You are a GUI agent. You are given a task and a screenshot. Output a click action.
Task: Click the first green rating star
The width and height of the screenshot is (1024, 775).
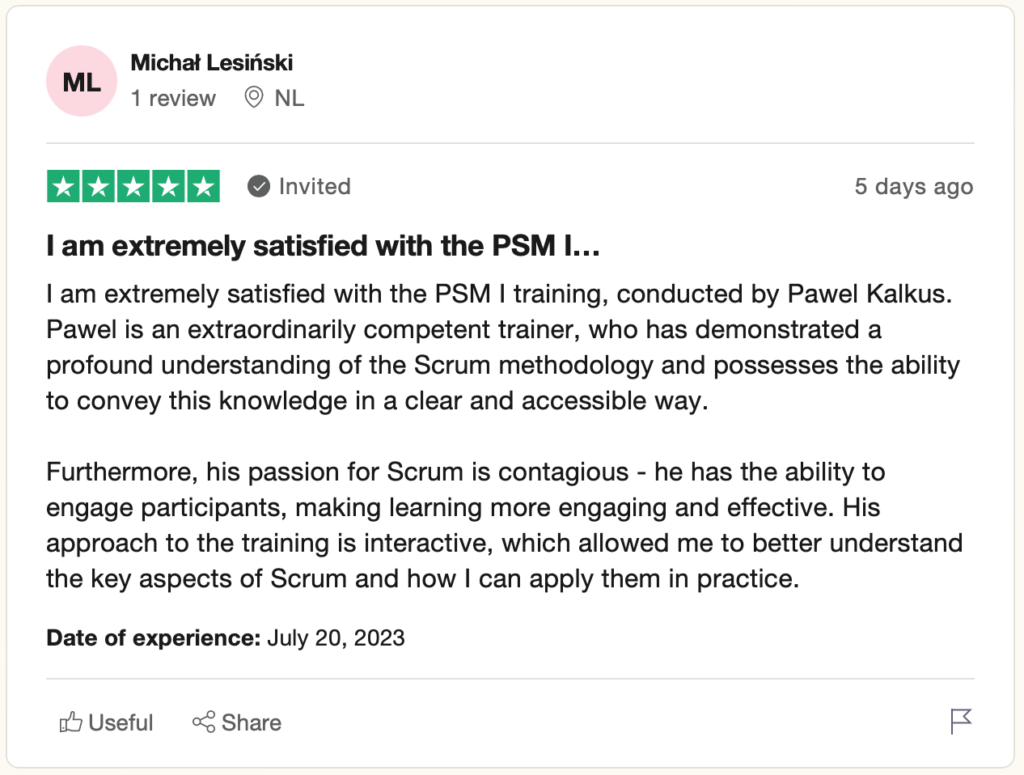63,187
